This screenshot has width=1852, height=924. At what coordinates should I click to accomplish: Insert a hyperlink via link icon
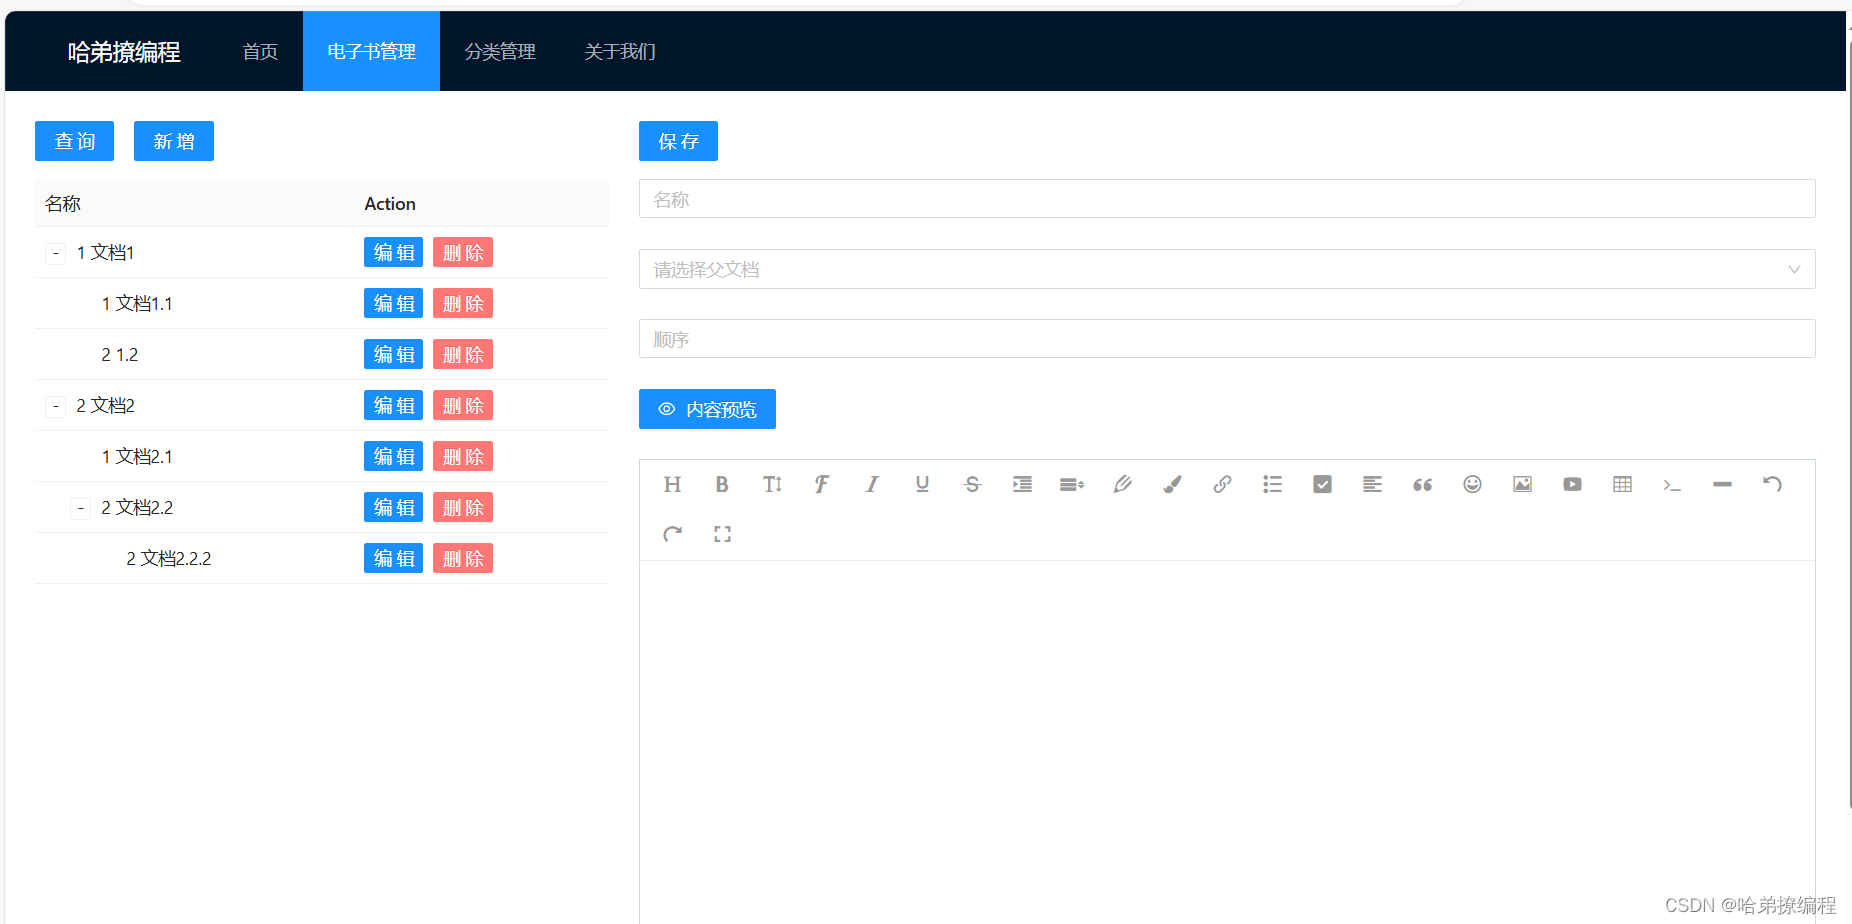tap(1222, 485)
